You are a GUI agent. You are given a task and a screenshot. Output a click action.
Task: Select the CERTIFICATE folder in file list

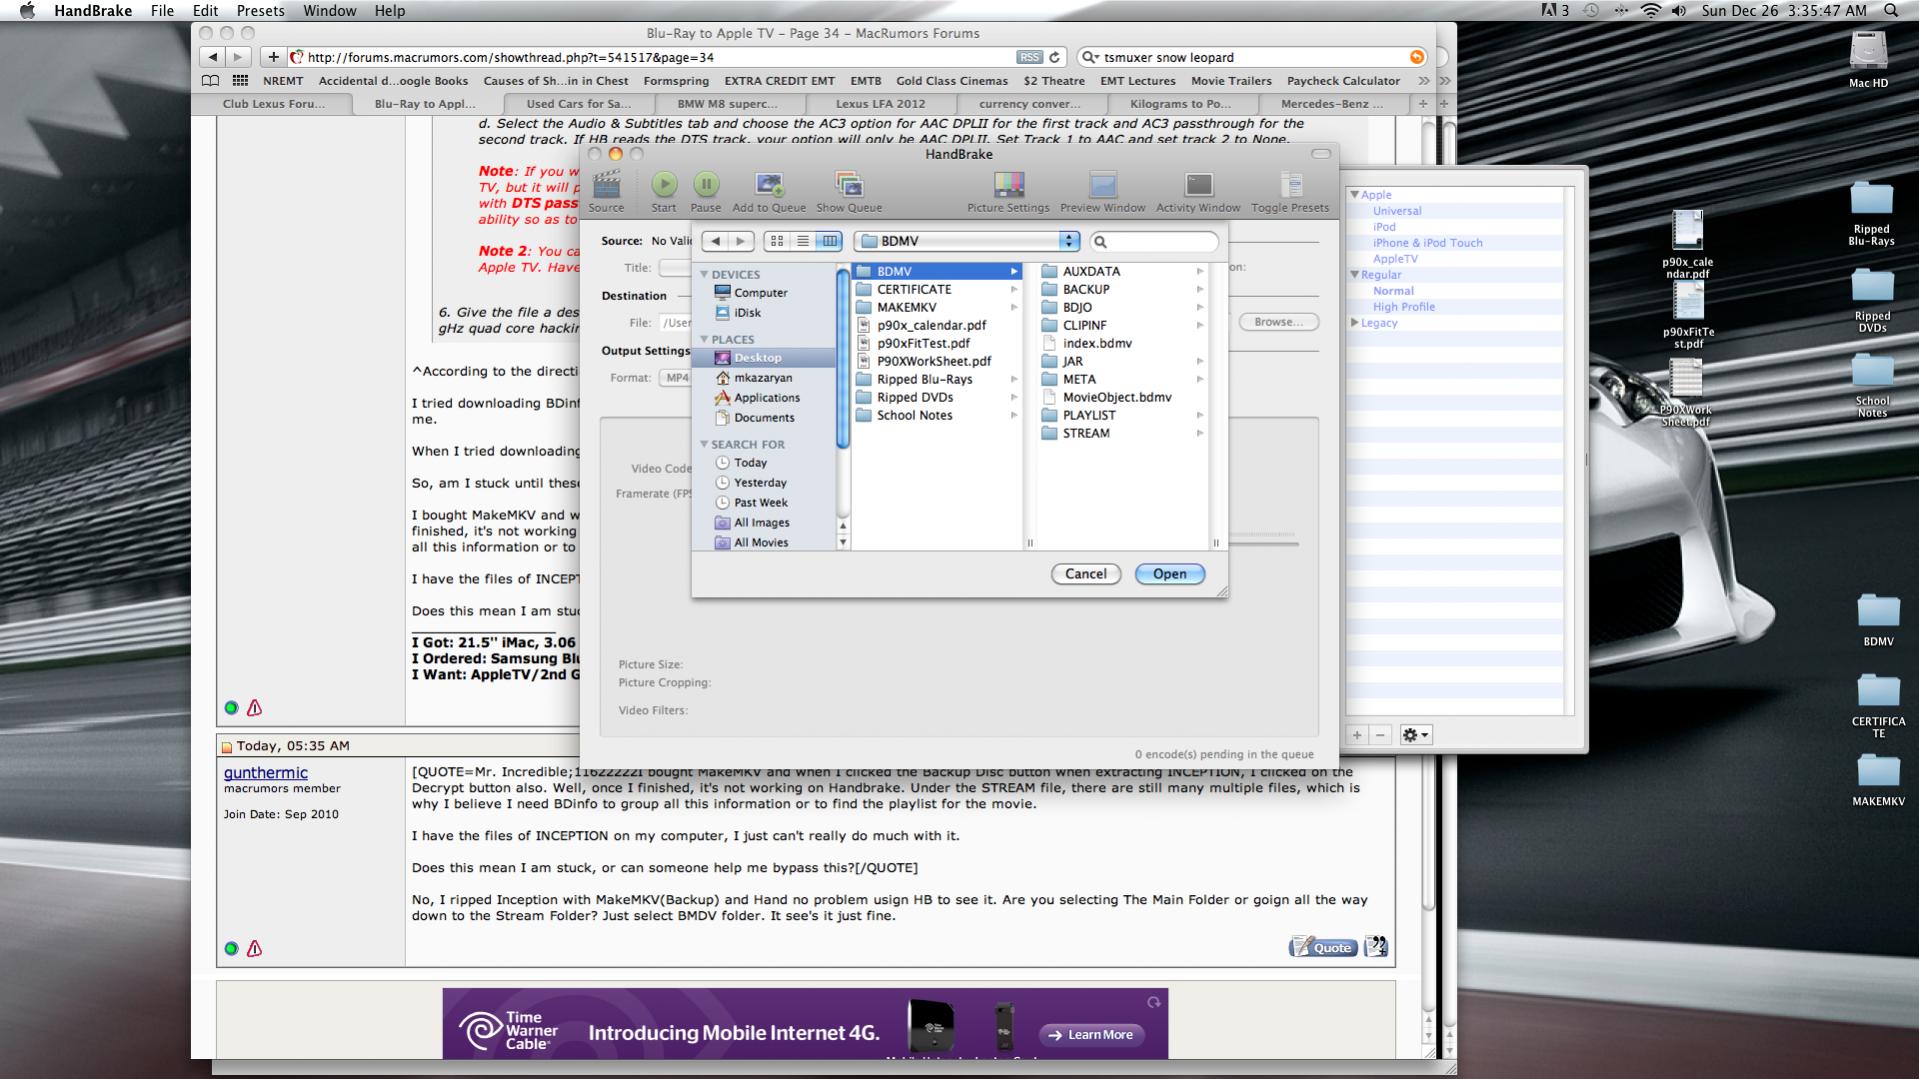tap(937, 289)
